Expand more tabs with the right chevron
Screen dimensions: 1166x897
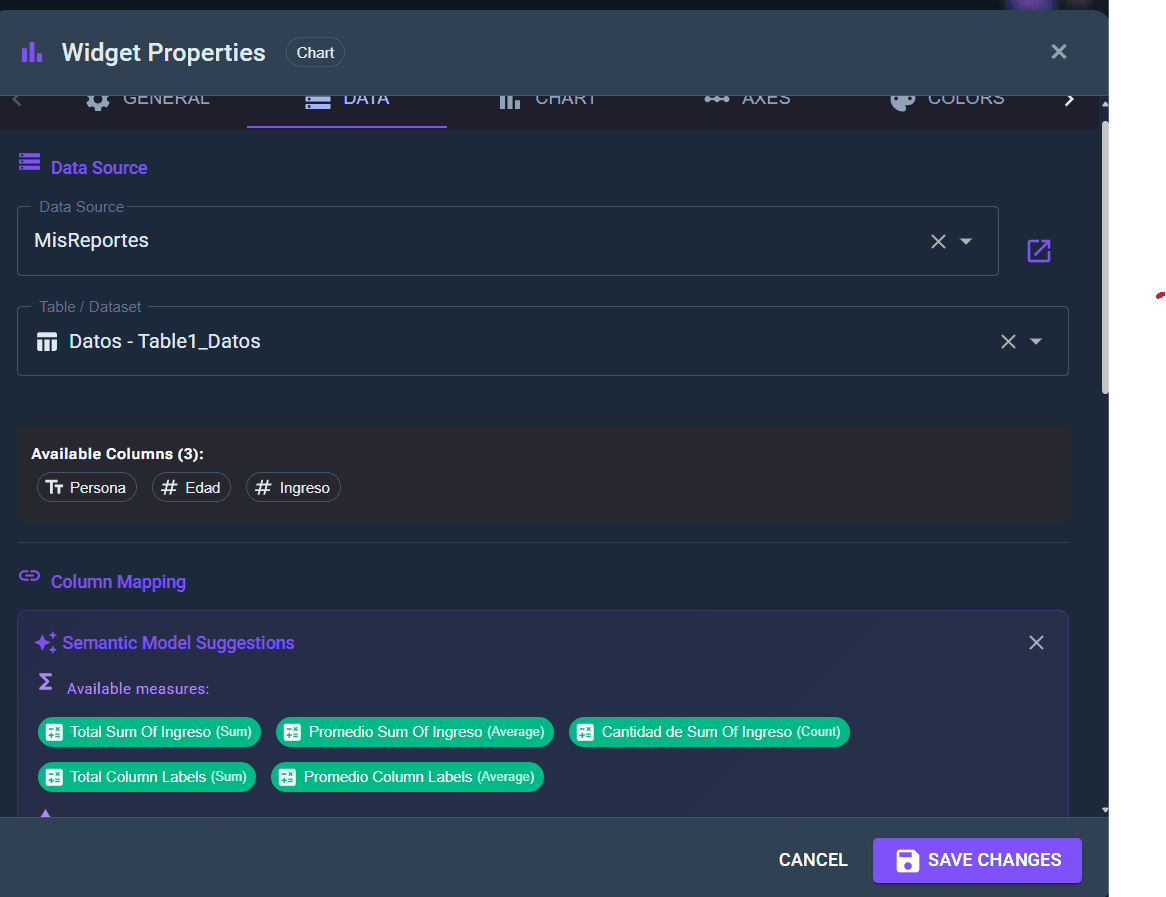click(1068, 99)
